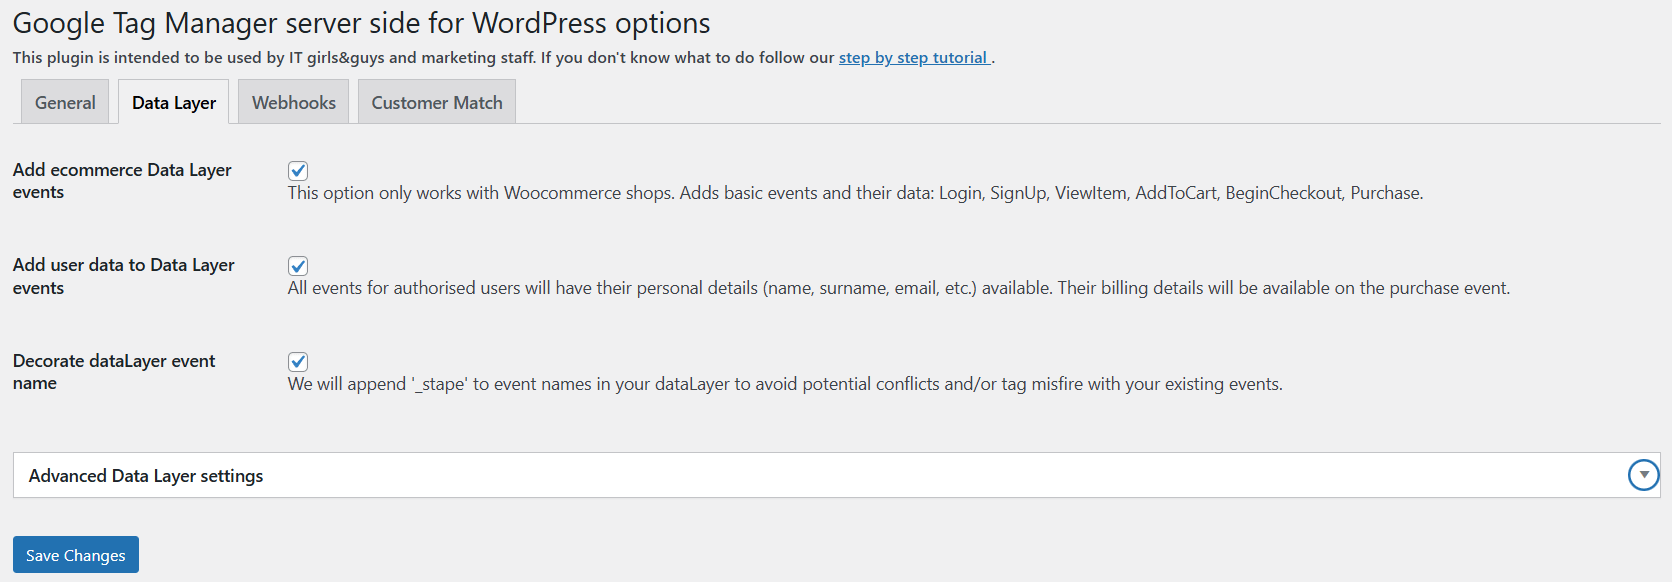The width and height of the screenshot is (1672, 582).
Task: Open the step by step tutorial link
Action: click(914, 58)
